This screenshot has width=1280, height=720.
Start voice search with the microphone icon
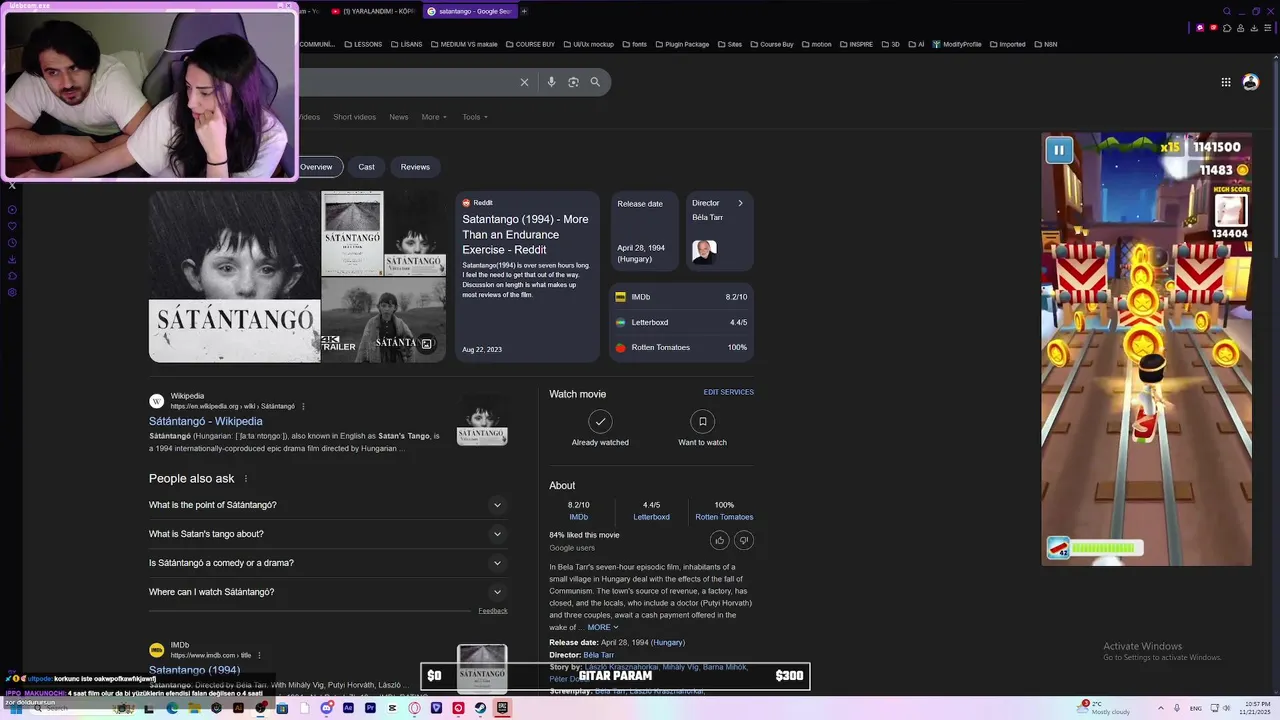click(x=551, y=82)
